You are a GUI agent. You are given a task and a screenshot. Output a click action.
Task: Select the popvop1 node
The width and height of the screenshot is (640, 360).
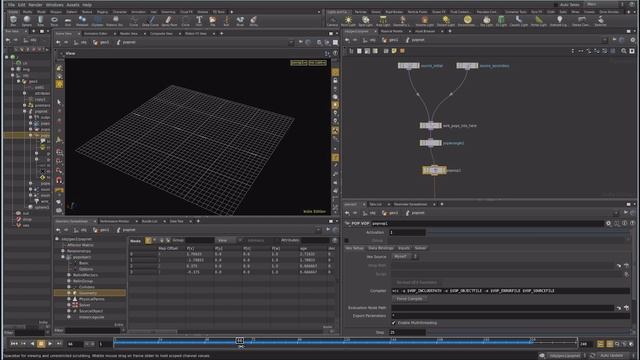click(x=434, y=170)
